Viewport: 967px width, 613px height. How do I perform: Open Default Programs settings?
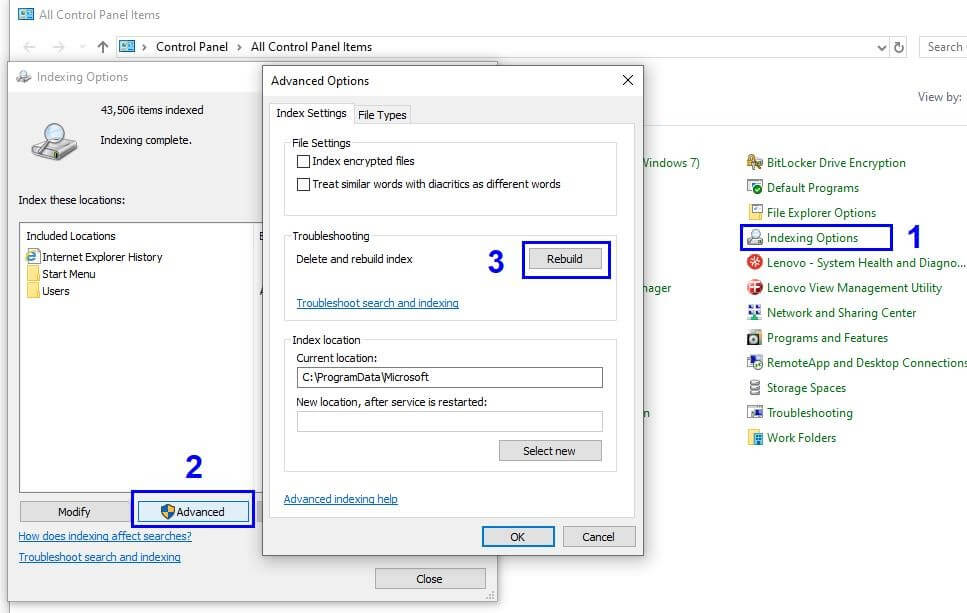pyautogui.click(x=810, y=187)
